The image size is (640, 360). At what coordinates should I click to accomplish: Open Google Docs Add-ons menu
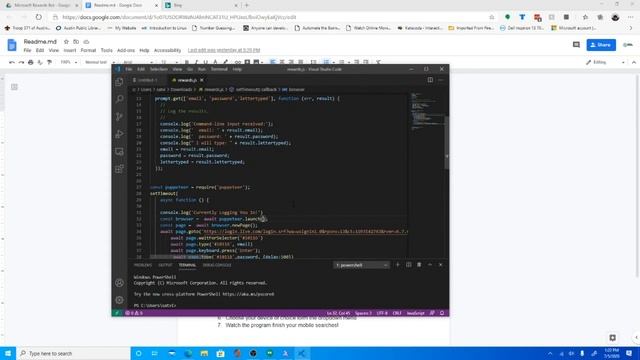126,50
